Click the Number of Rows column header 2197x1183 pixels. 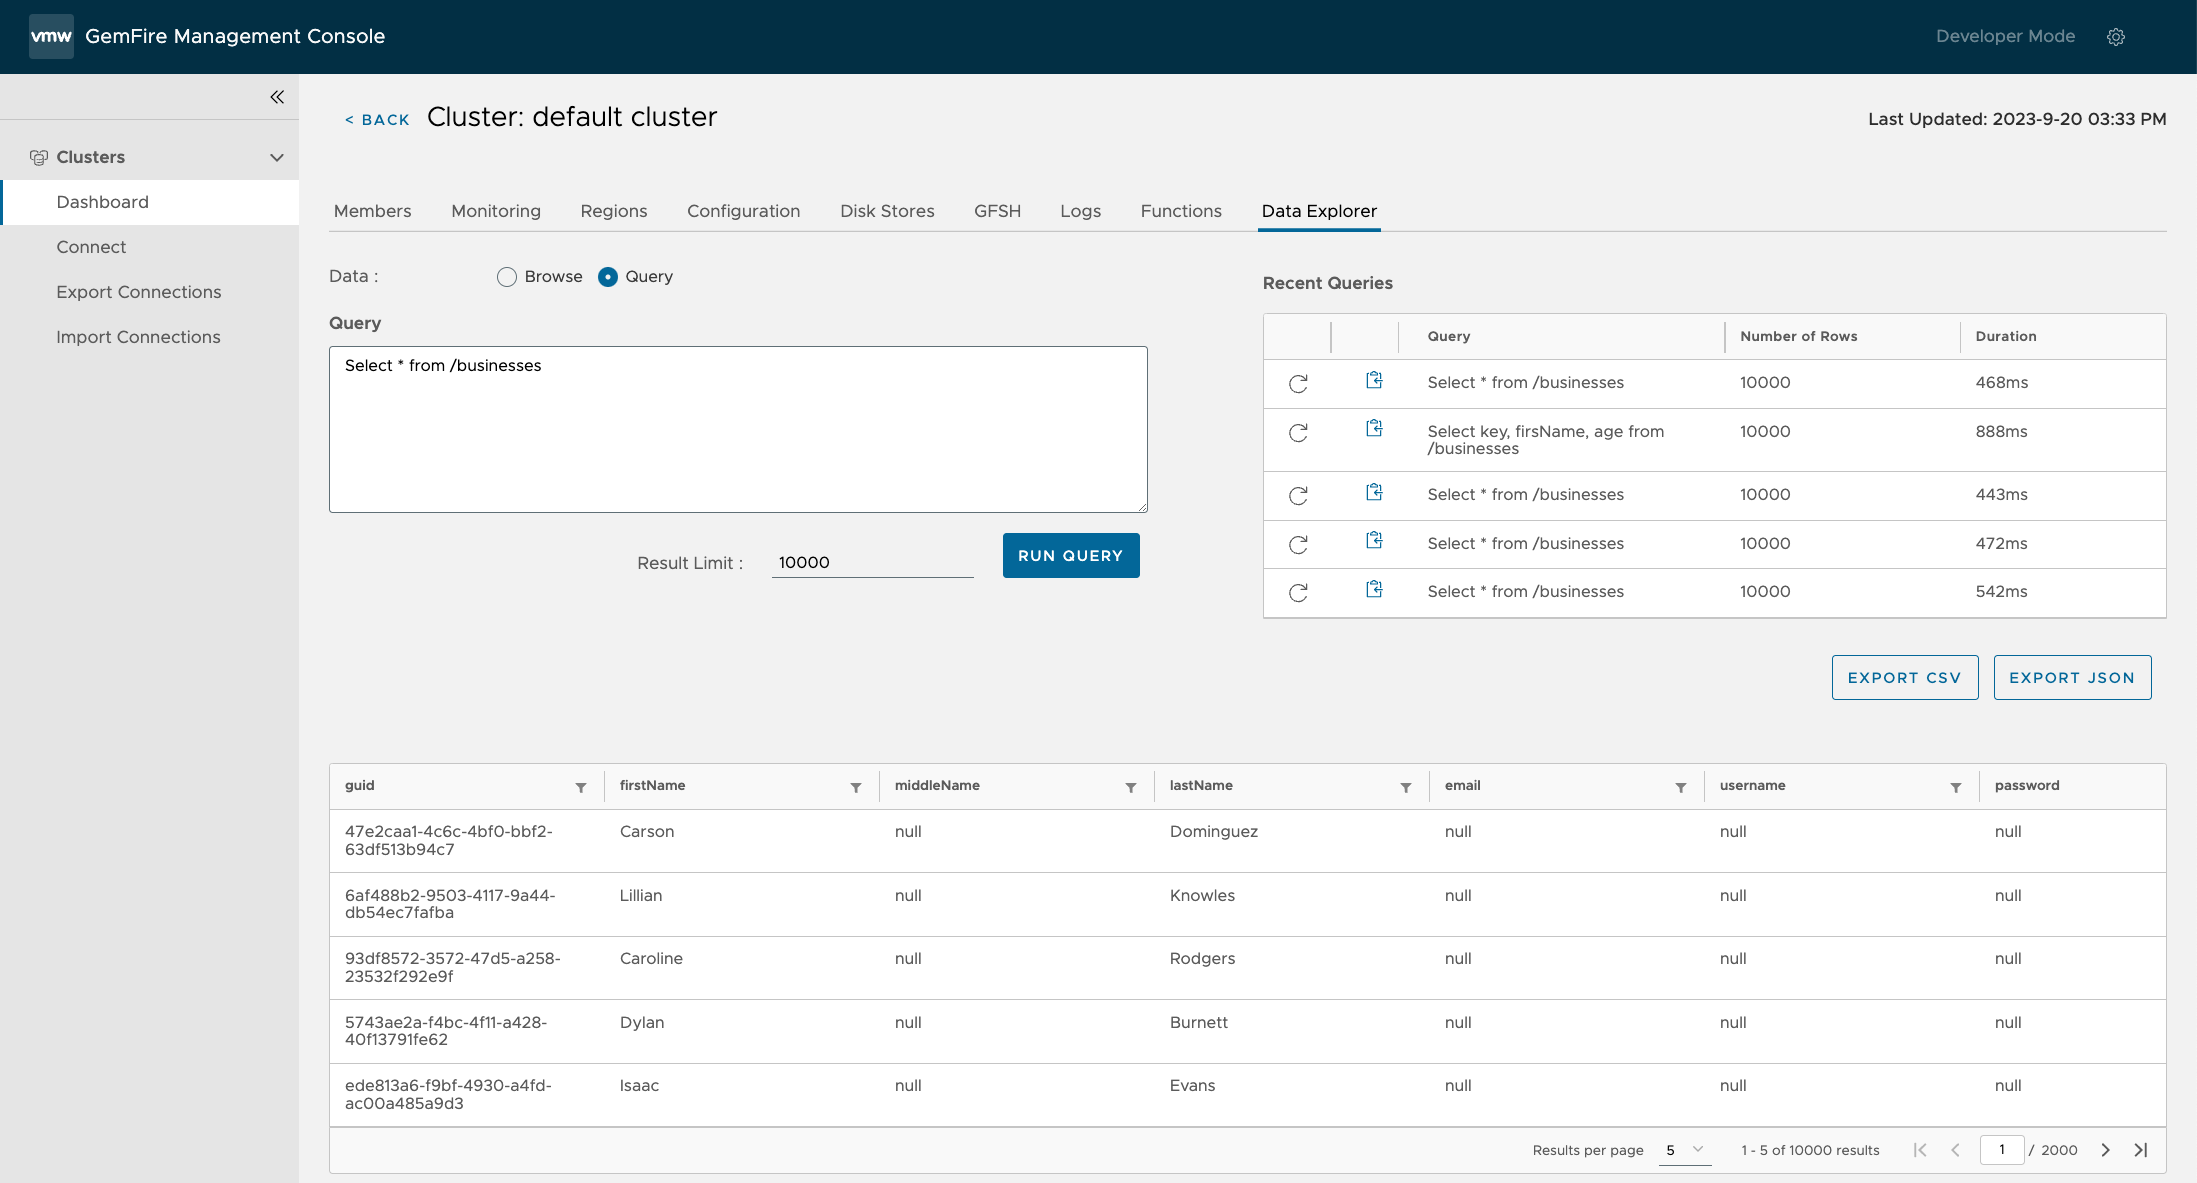tap(1798, 337)
